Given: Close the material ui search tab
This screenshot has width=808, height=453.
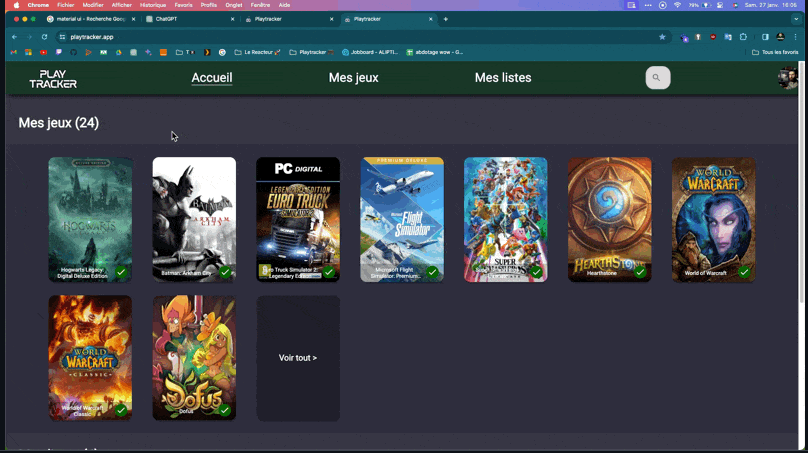Looking at the screenshot, I should tap(133, 19).
